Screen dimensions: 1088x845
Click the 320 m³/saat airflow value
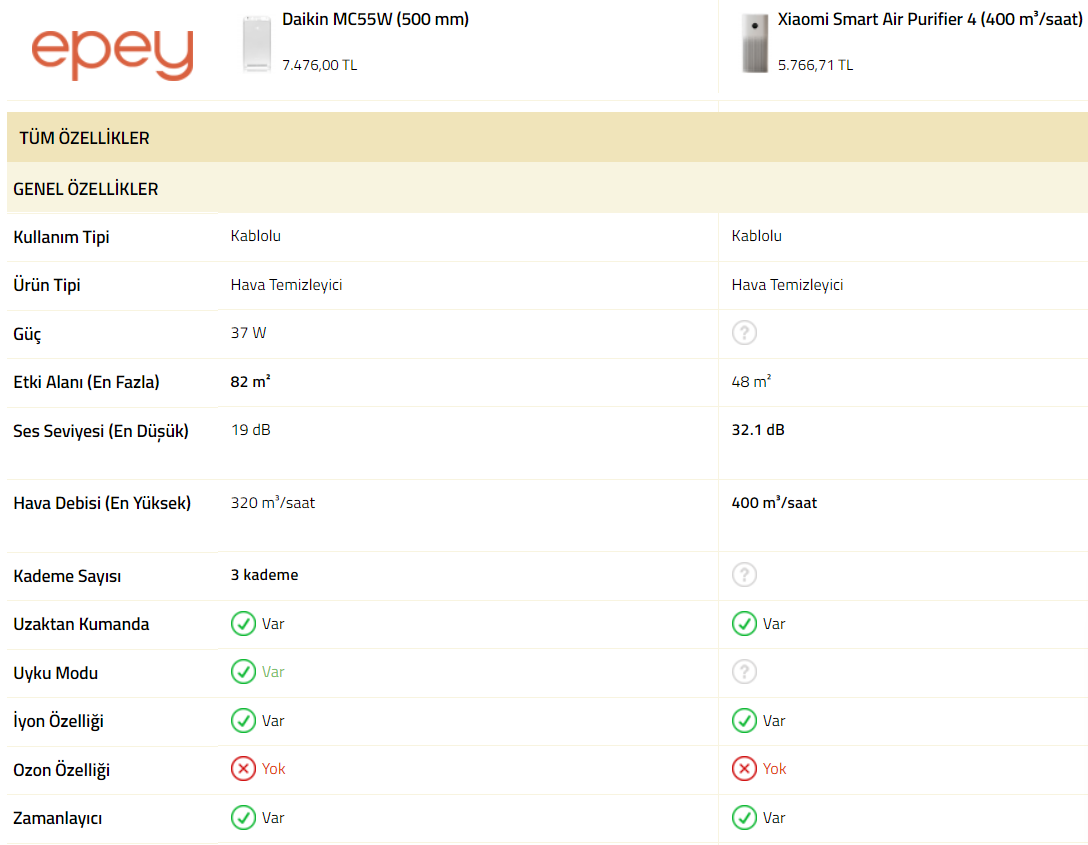click(x=273, y=502)
